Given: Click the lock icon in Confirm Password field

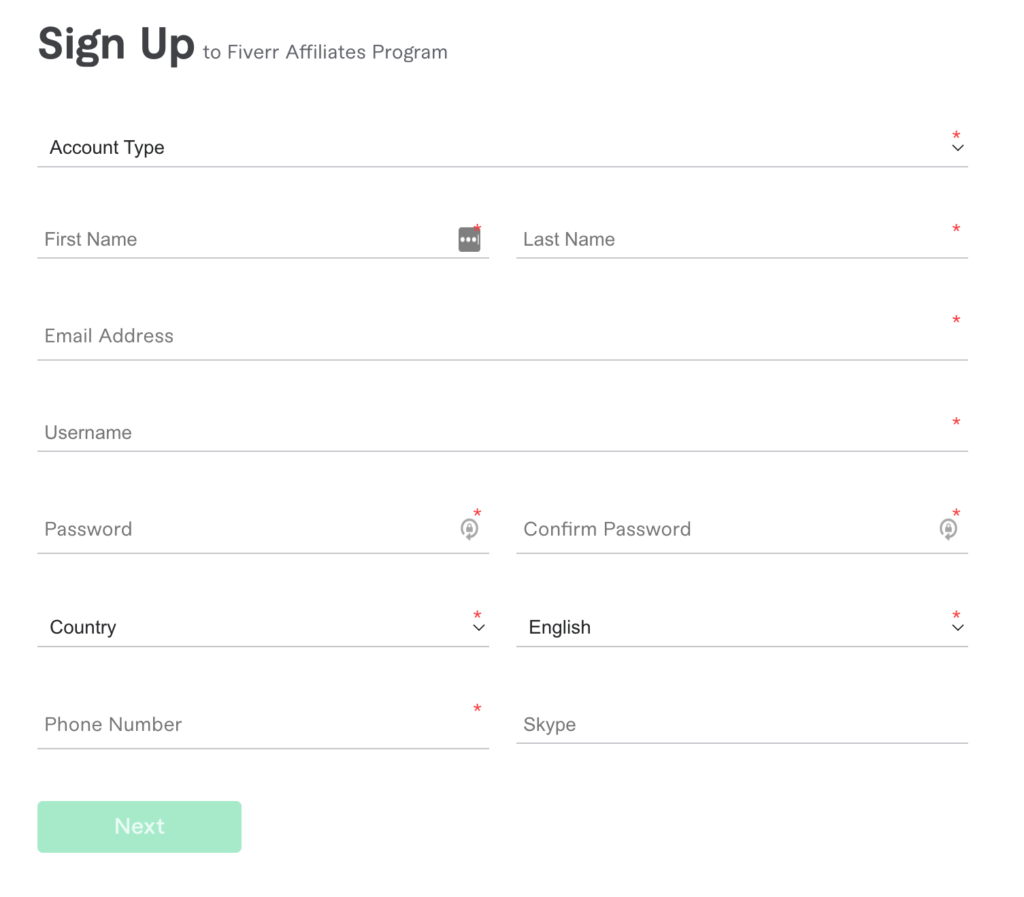Looking at the screenshot, I should pyautogui.click(x=948, y=529).
